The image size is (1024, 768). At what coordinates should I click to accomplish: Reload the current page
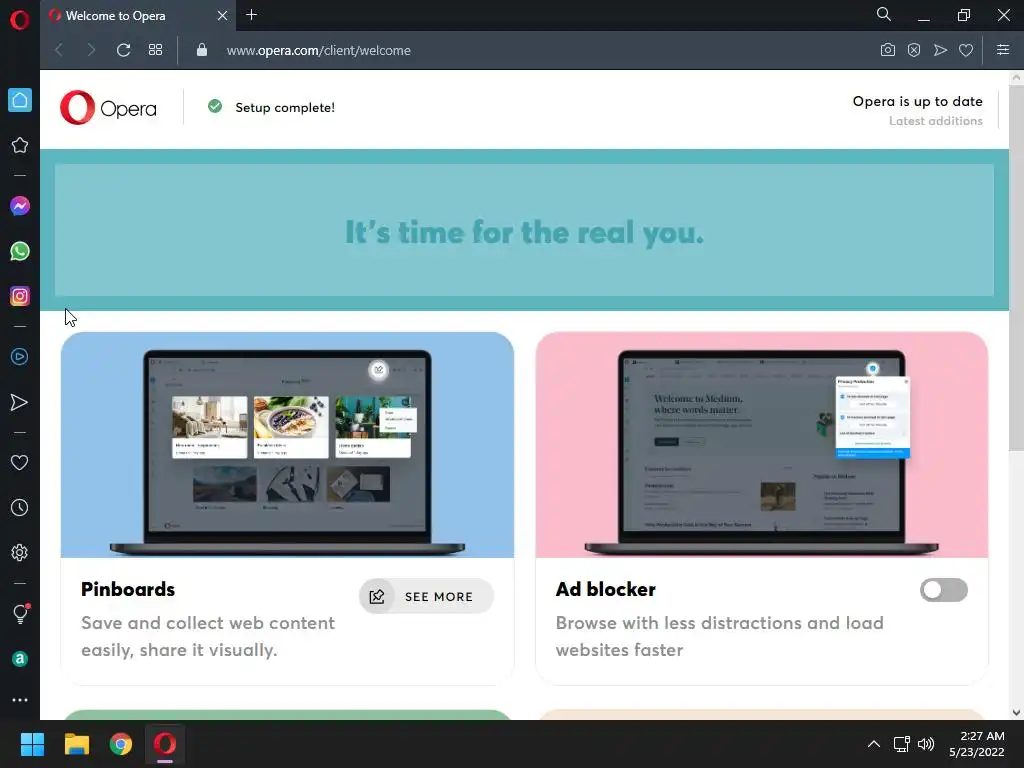click(123, 50)
